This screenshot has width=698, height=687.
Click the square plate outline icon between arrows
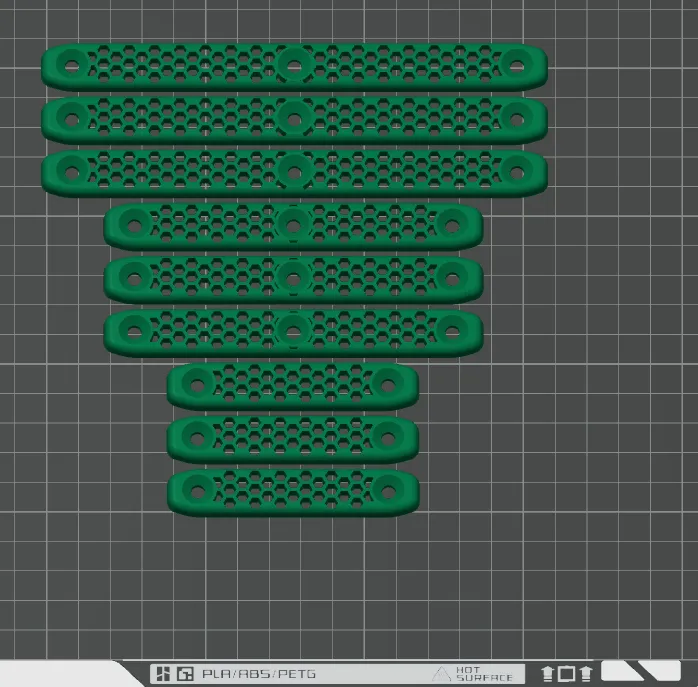click(x=567, y=674)
